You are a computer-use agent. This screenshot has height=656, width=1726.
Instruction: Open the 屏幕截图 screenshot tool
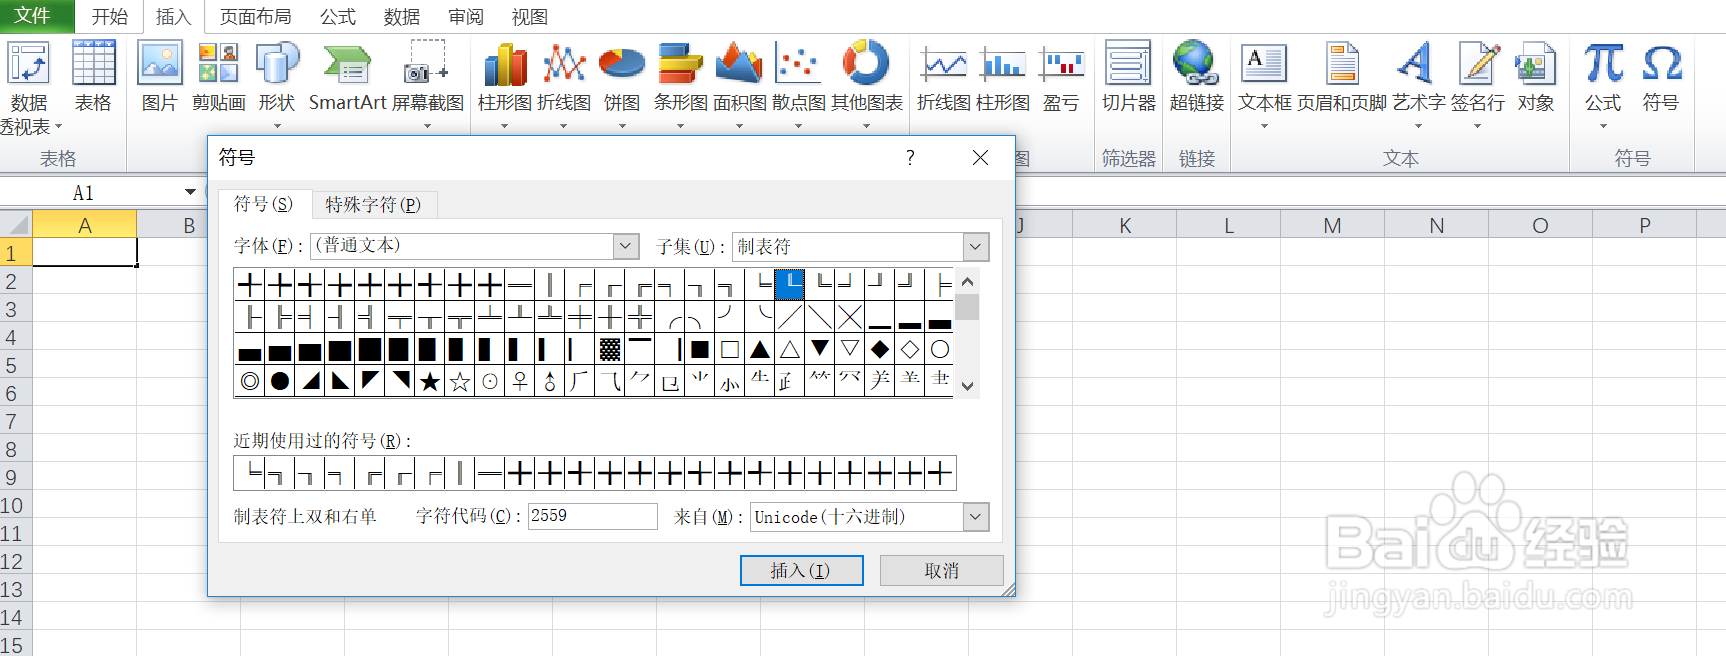[x=427, y=85]
